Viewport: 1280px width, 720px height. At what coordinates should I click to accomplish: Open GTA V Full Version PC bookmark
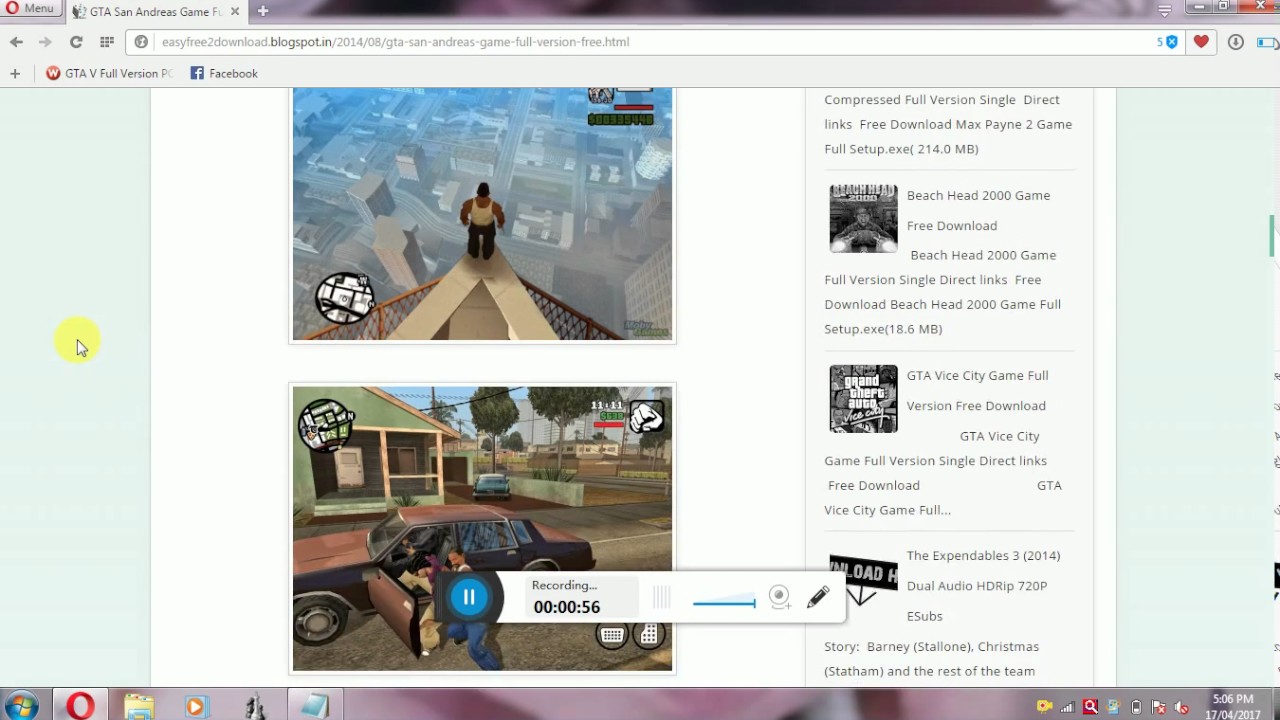tap(109, 73)
